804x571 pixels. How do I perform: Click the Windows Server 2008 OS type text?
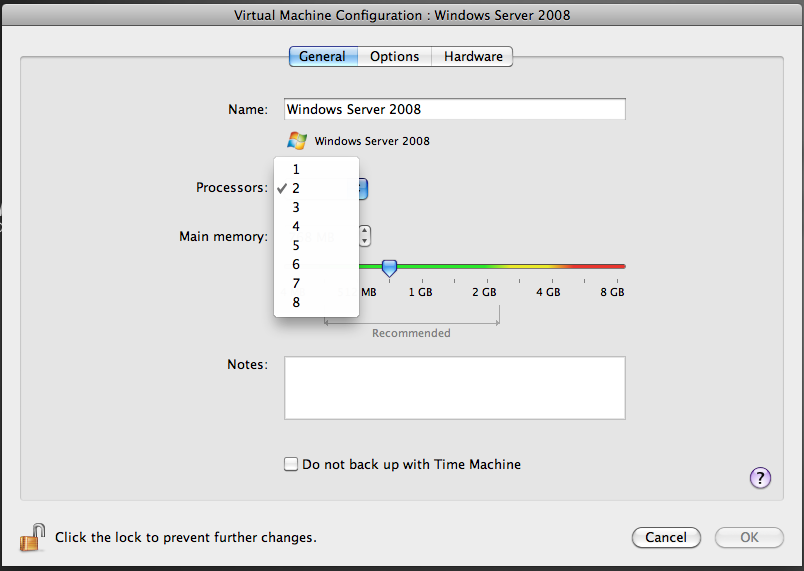pyautogui.click(x=372, y=141)
